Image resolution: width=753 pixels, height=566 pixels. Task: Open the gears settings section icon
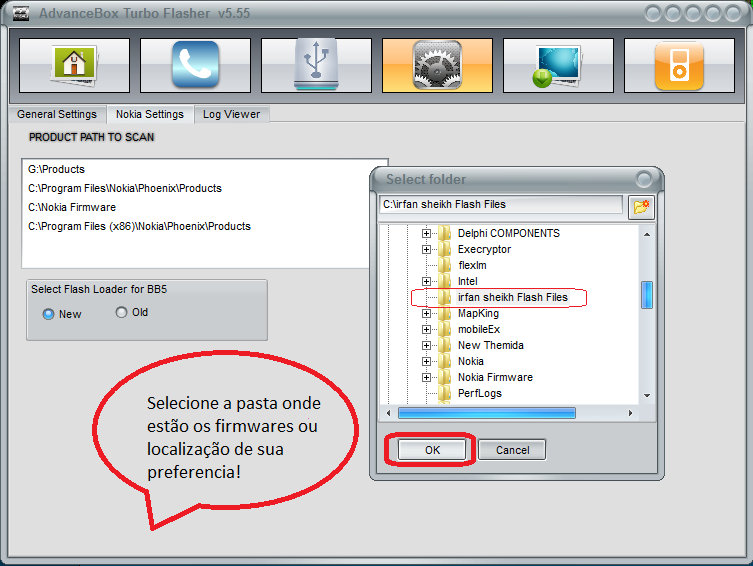(x=437, y=65)
